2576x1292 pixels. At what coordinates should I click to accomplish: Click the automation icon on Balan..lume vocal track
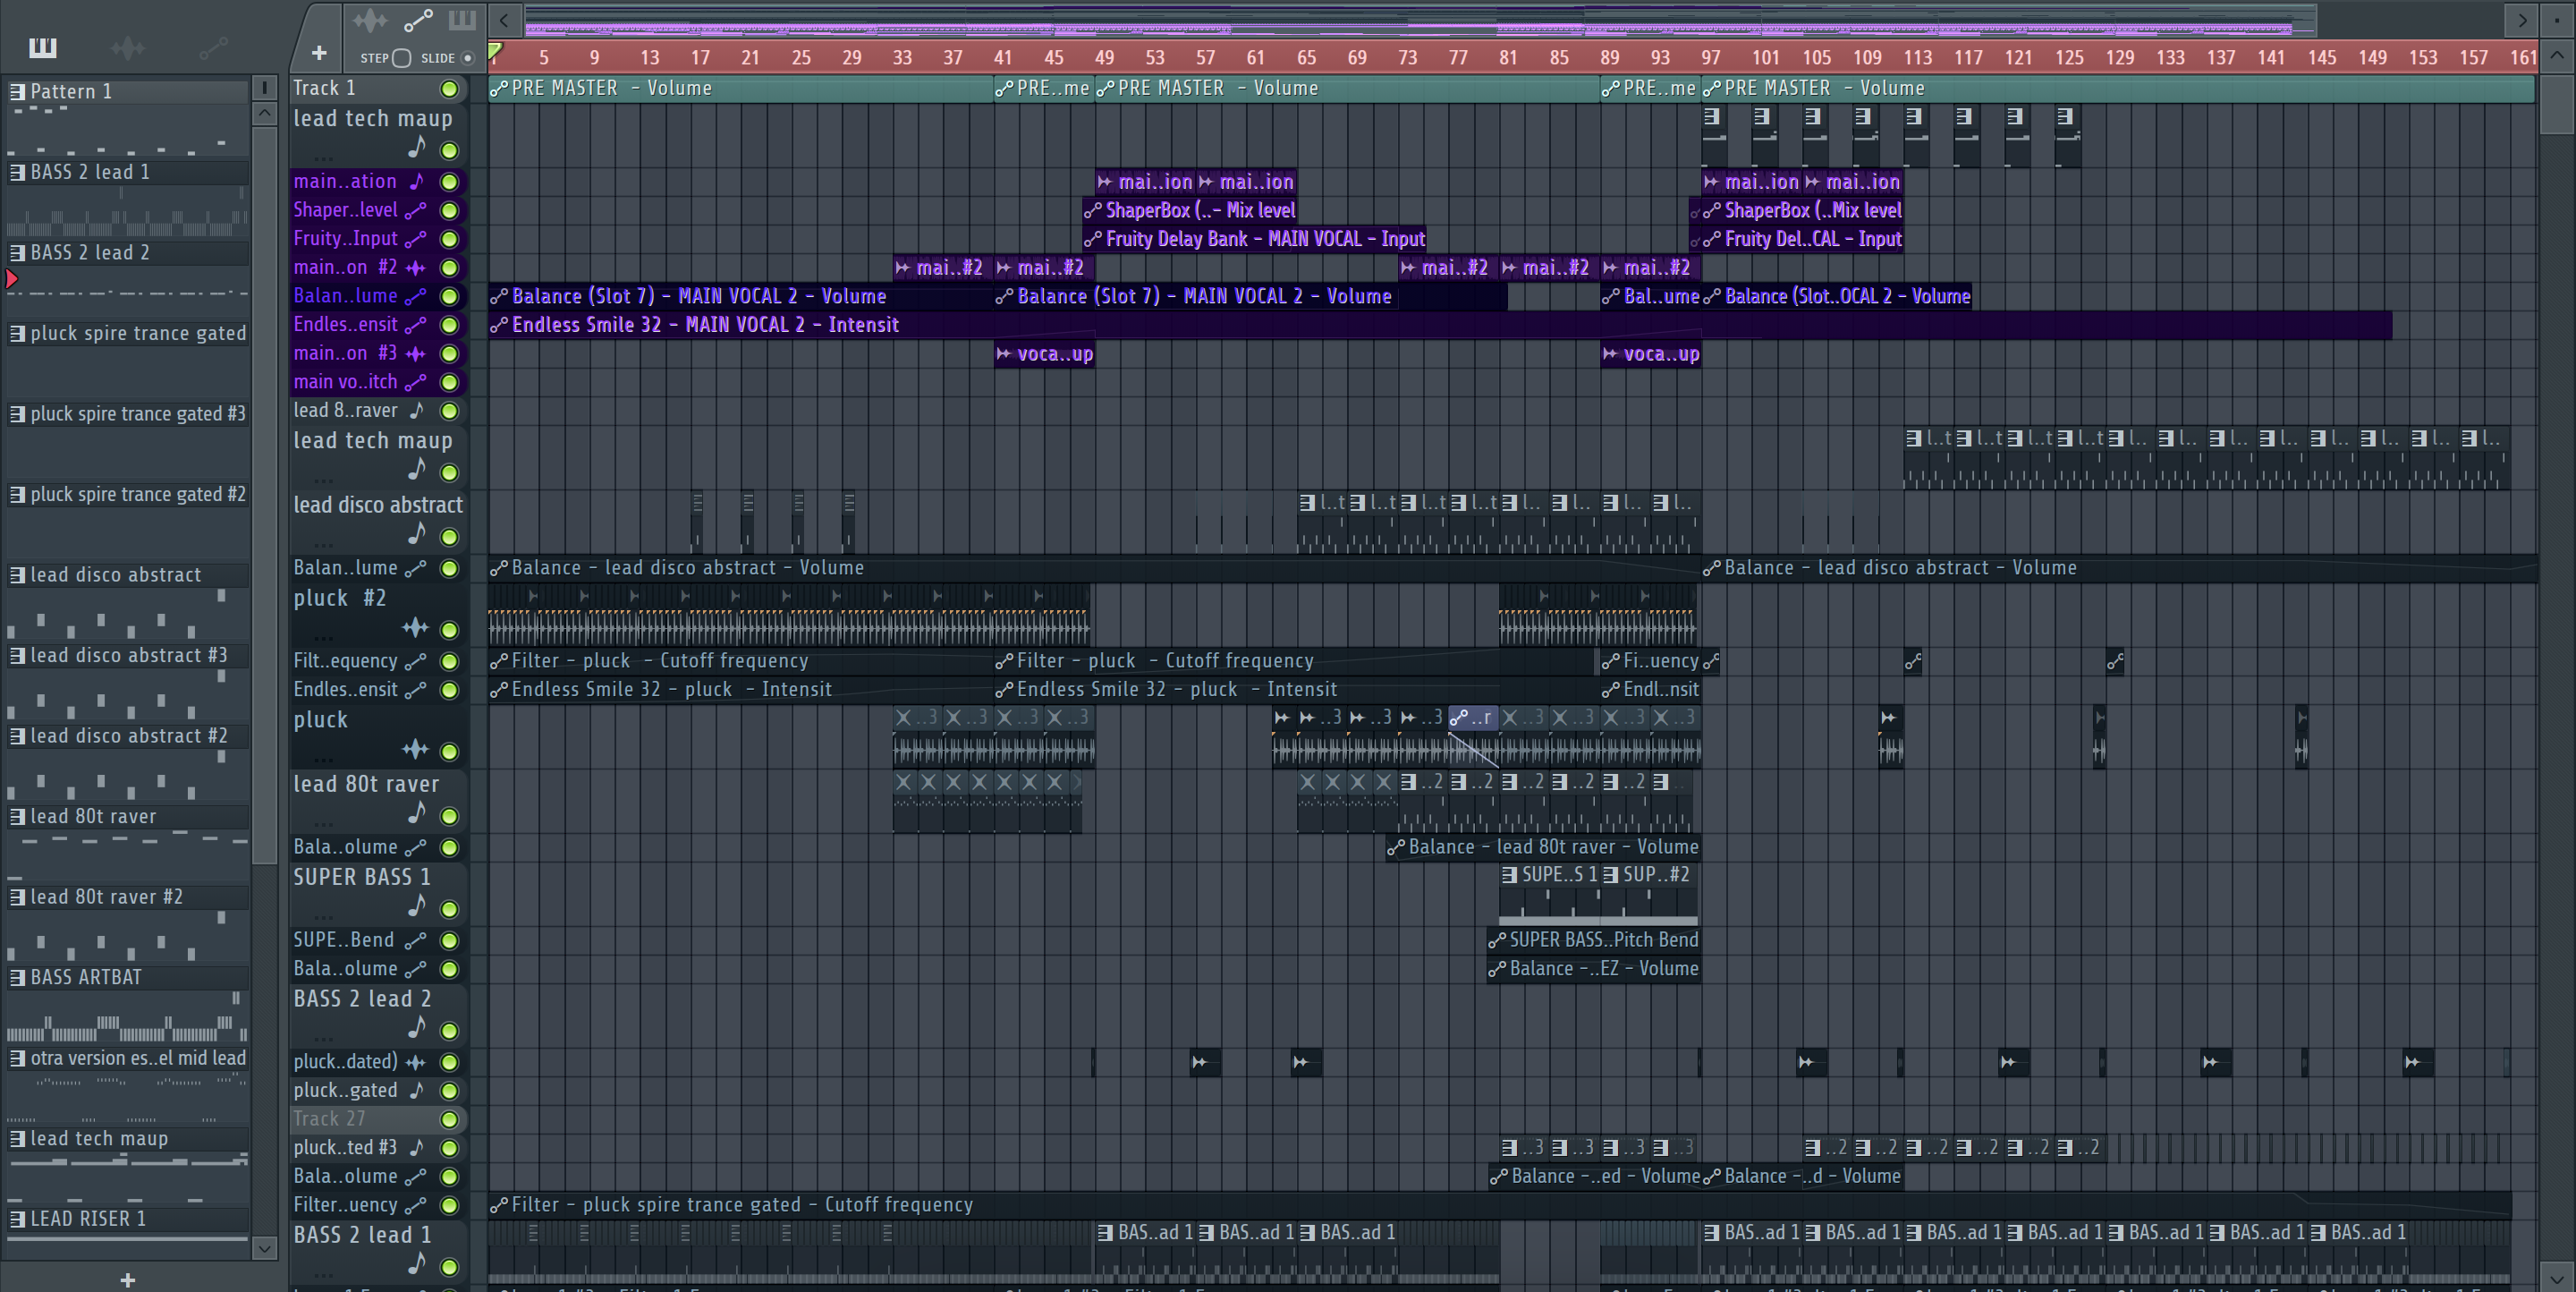[x=416, y=297]
